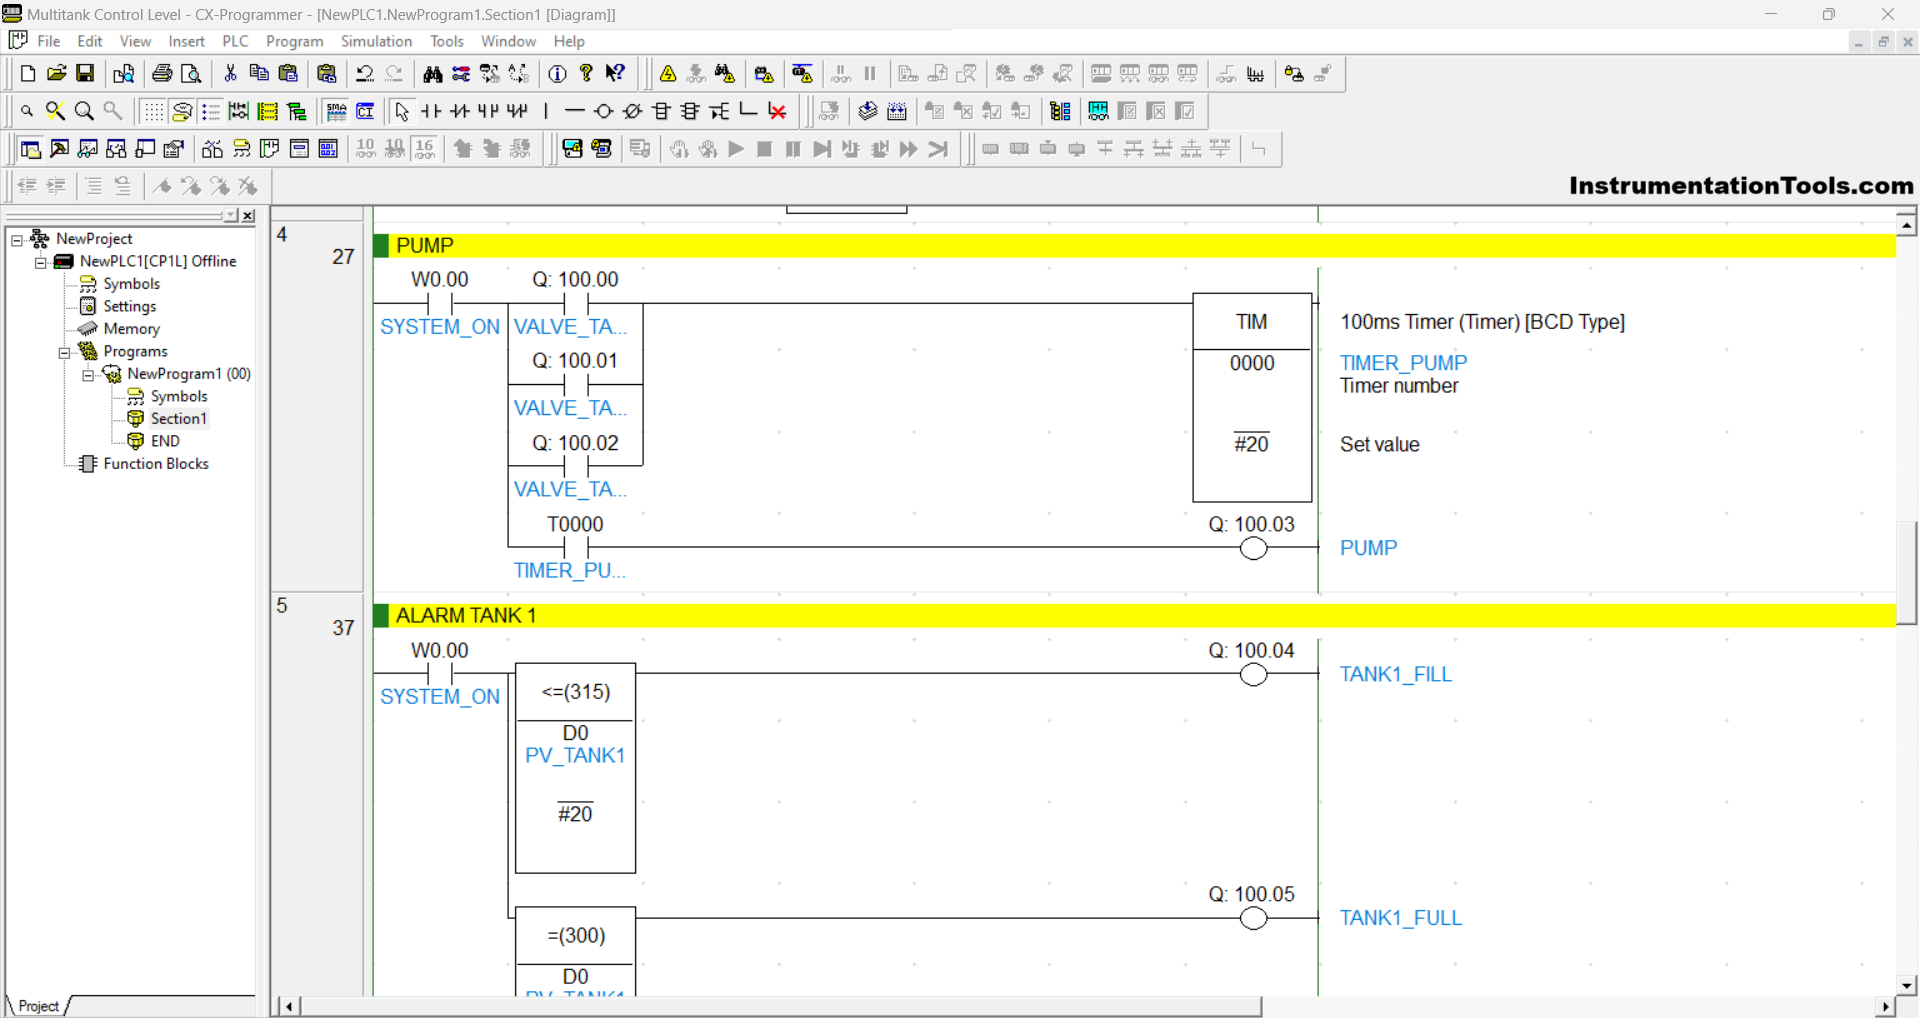1920x1018 pixels.
Task: Click the vertical scrollbar up arrow
Action: pos(1906,226)
